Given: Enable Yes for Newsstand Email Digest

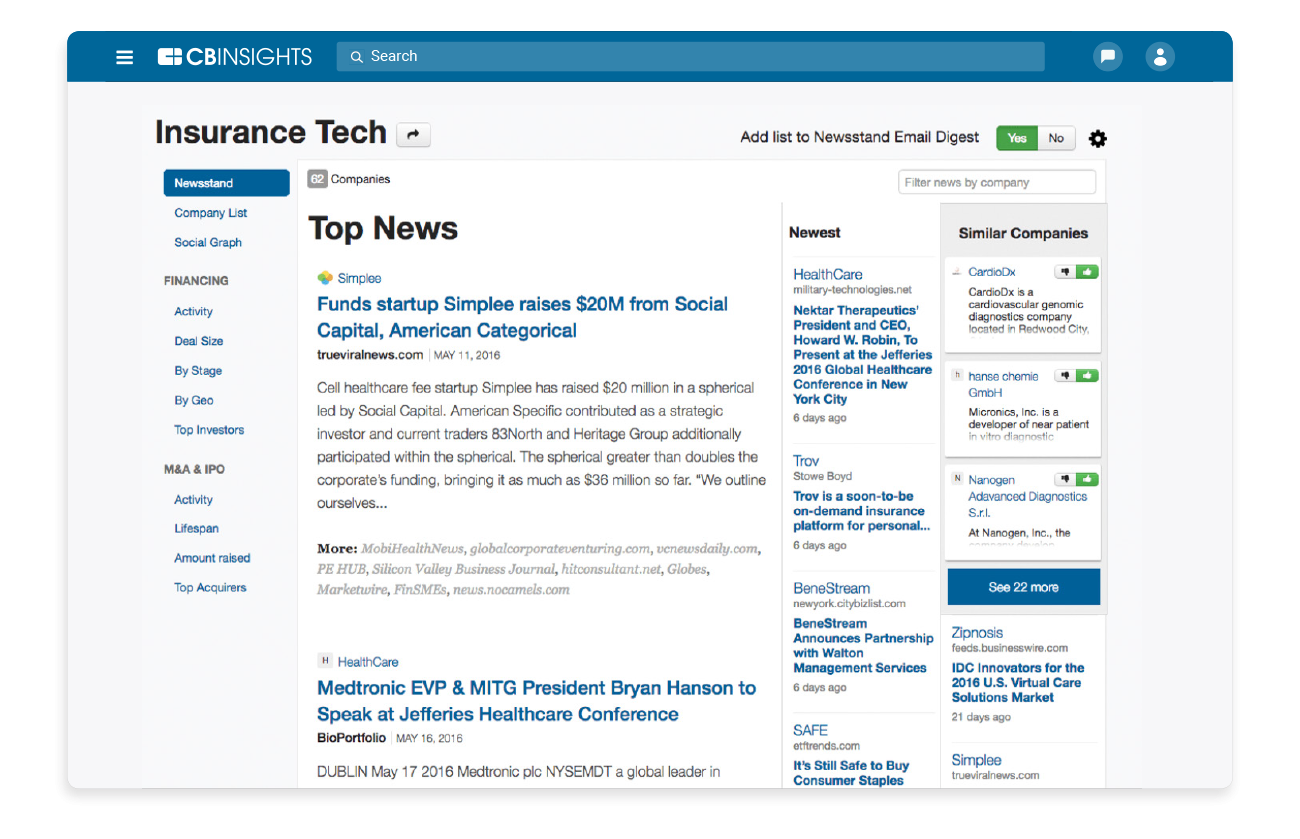Looking at the screenshot, I should pyautogui.click(x=1017, y=138).
